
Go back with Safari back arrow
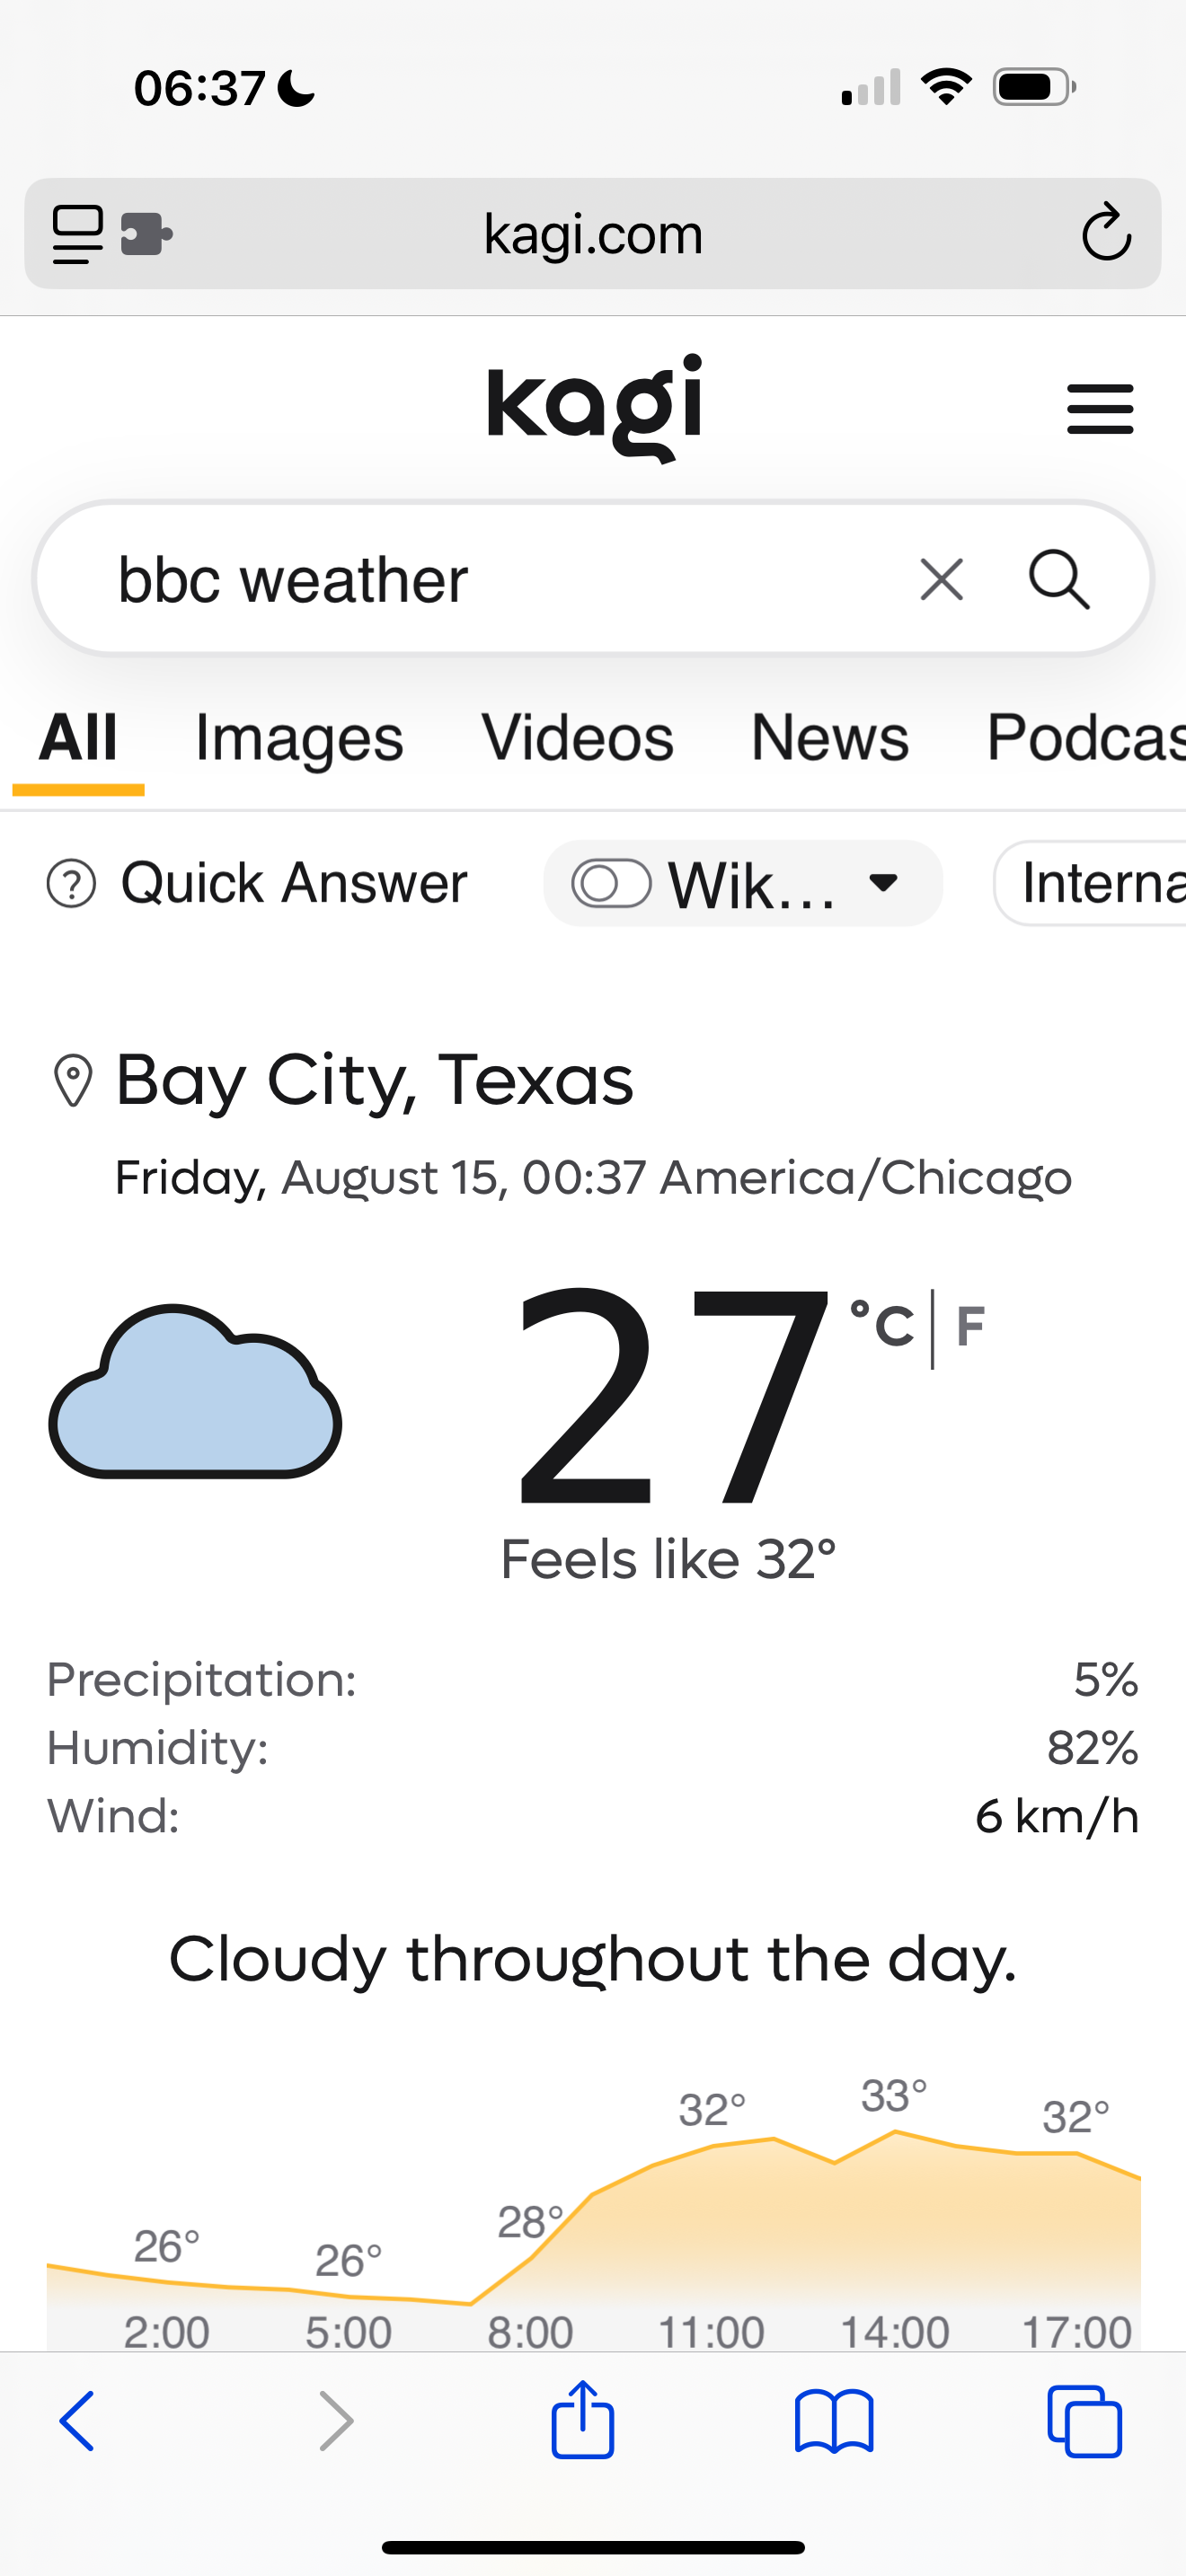click(78, 2421)
